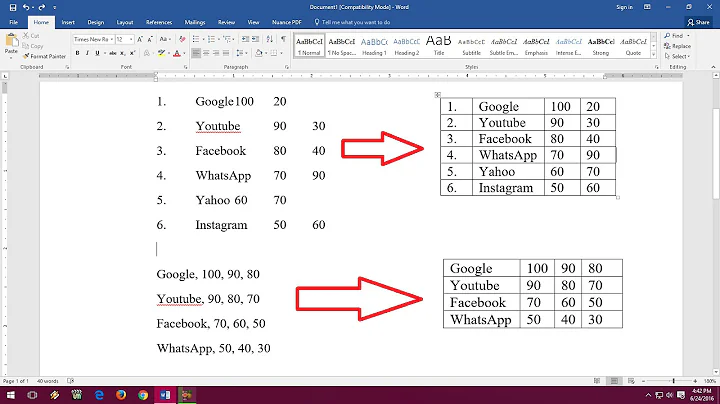Click Increase Indent icon
This screenshot has width=720, height=404.
point(255,39)
